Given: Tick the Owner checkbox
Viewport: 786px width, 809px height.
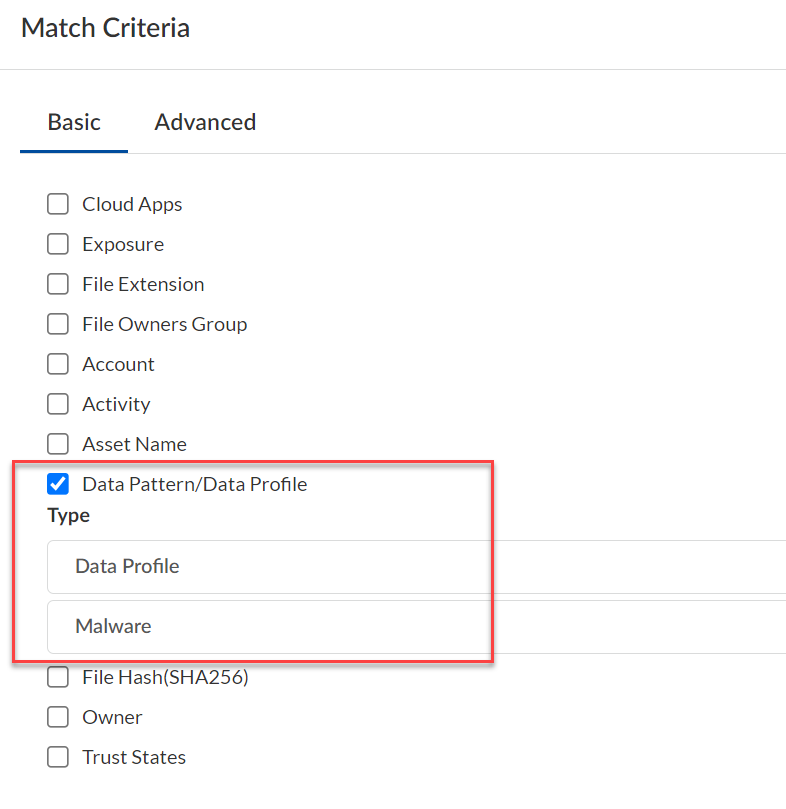Looking at the screenshot, I should click(x=58, y=717).
